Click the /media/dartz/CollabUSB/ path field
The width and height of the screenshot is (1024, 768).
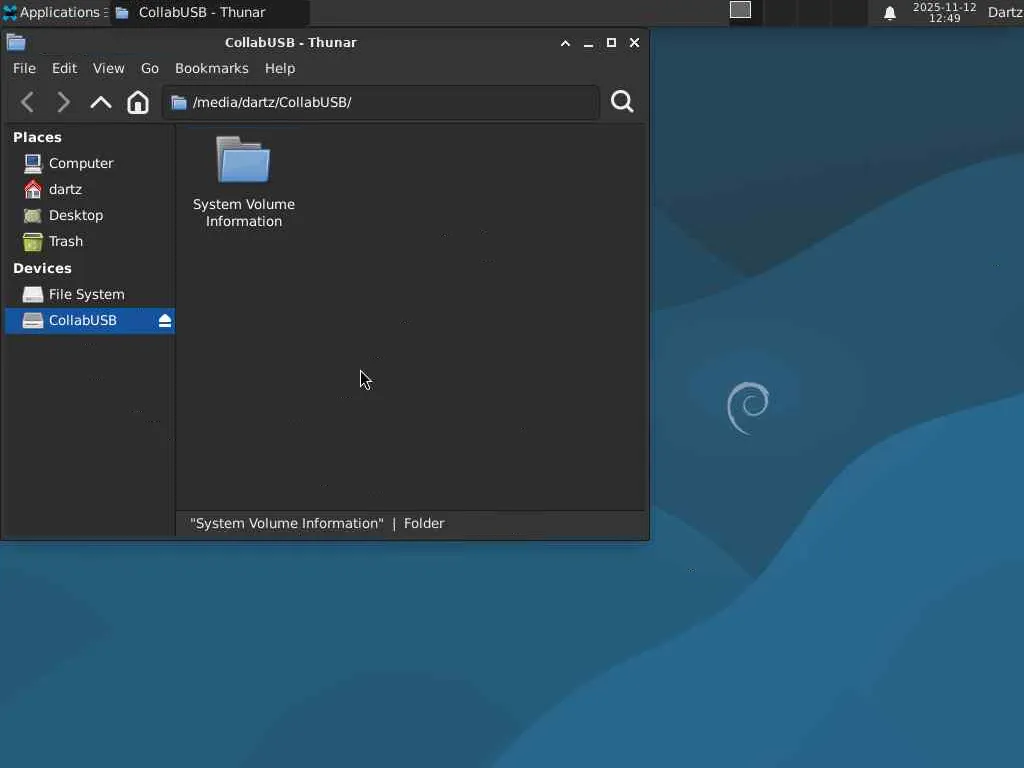coord(381,103)
